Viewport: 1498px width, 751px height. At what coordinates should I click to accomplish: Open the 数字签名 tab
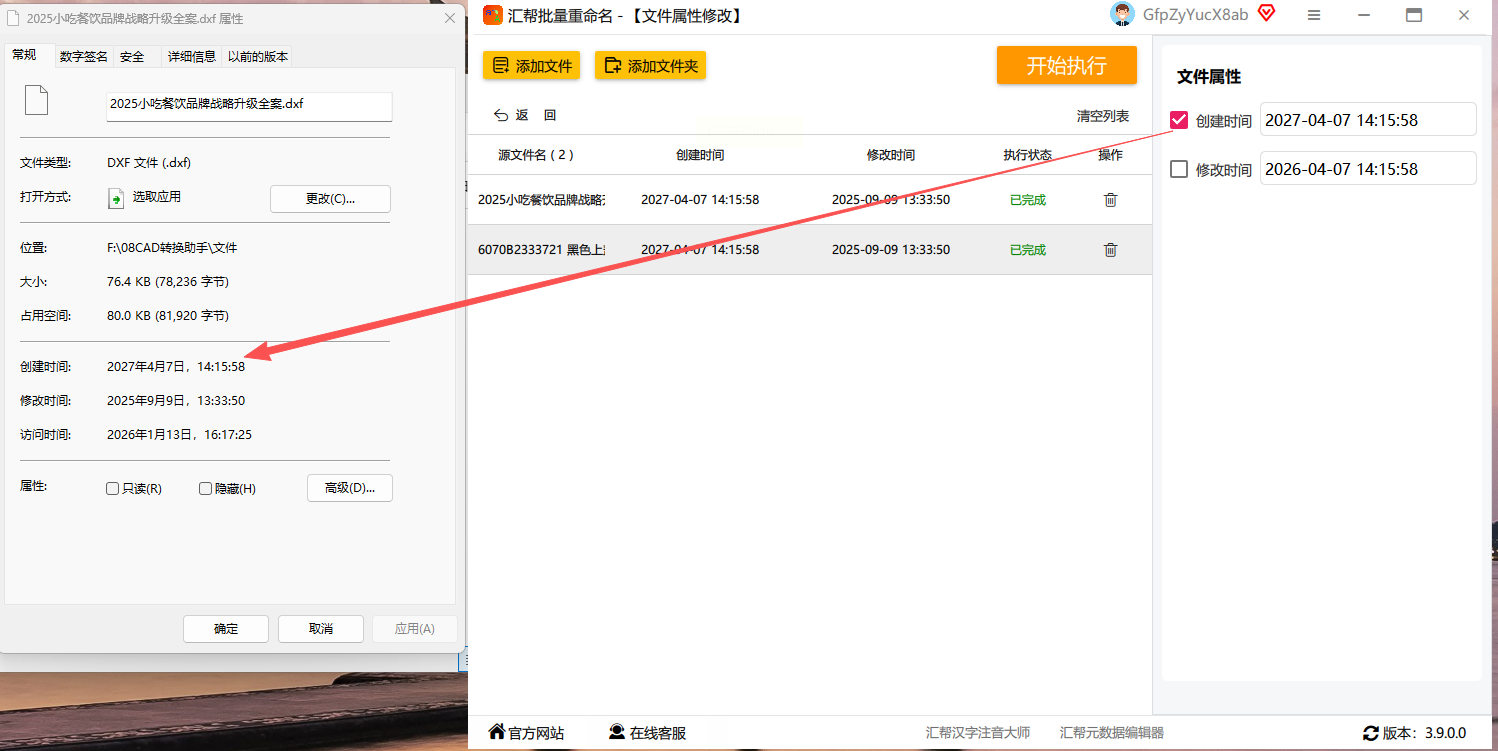83,57
